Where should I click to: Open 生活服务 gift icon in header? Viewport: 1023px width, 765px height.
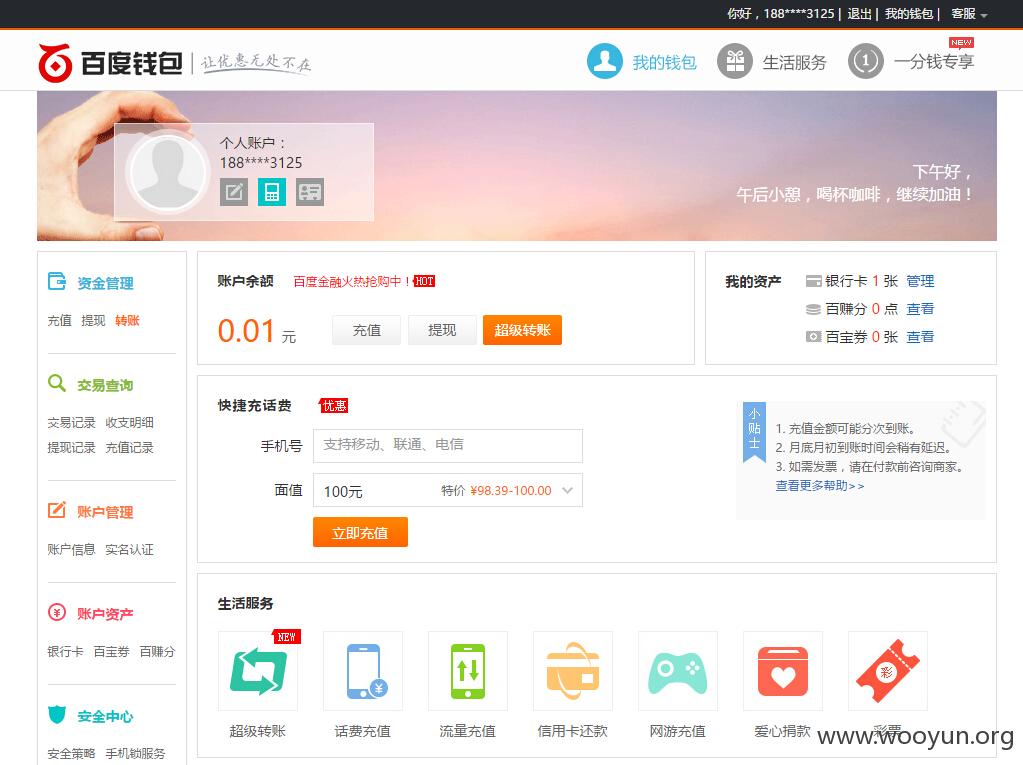(x=735, y=61)
